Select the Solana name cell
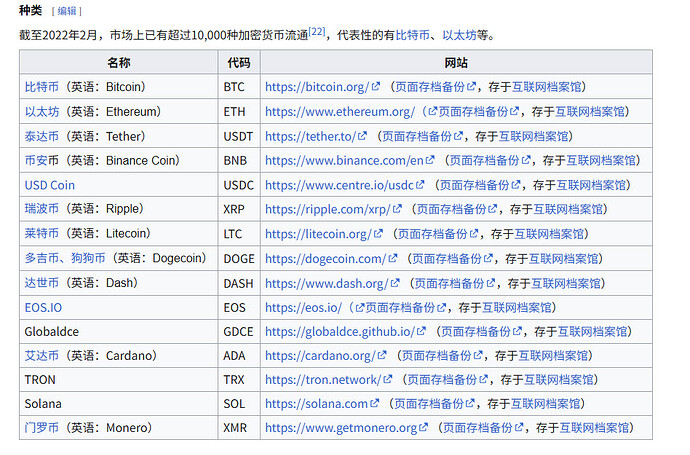This screenshot has width=690, height=455. point(119,404)
